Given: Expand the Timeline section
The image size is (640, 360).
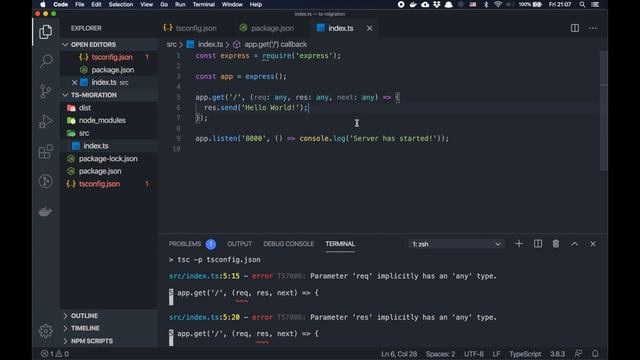Looking at the screenshot, I should (x=109, y=328).
